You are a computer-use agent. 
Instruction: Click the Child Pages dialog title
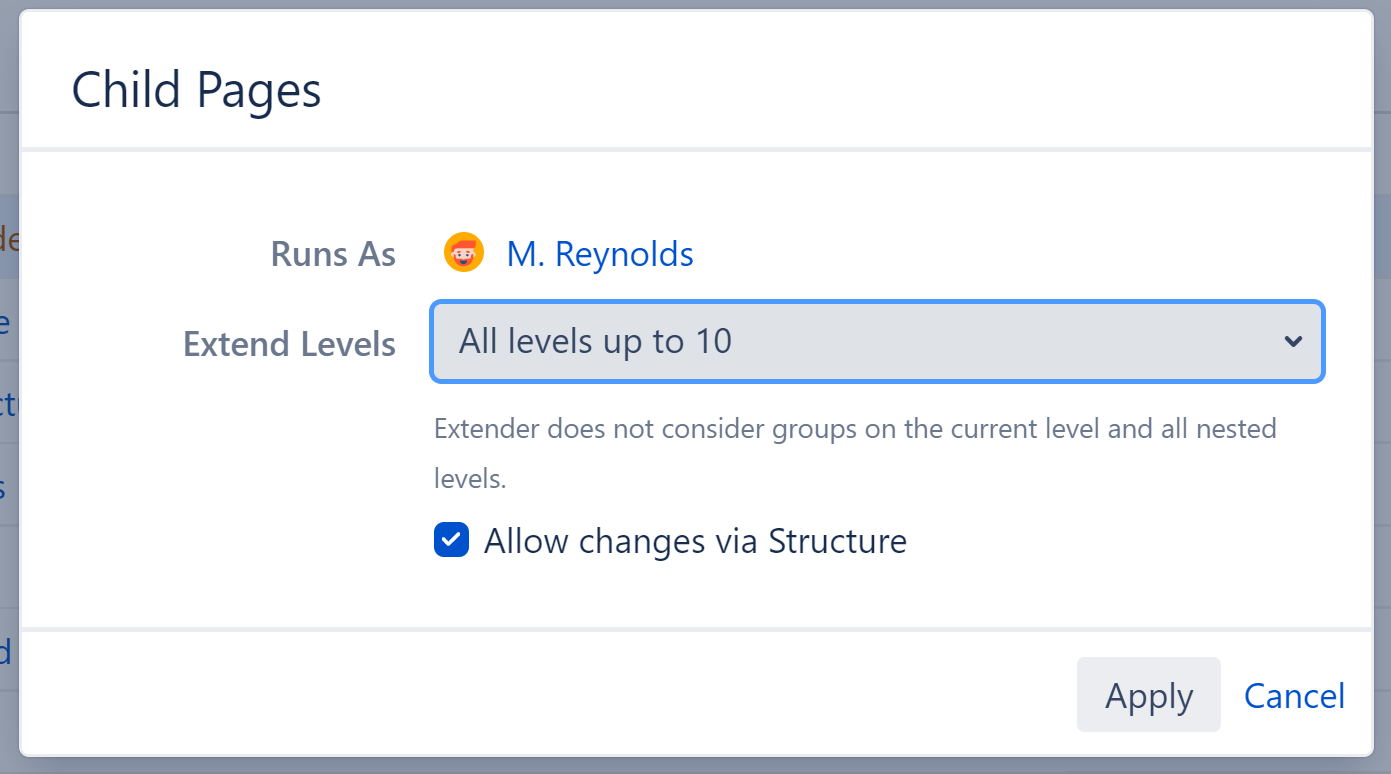point(196,90)
